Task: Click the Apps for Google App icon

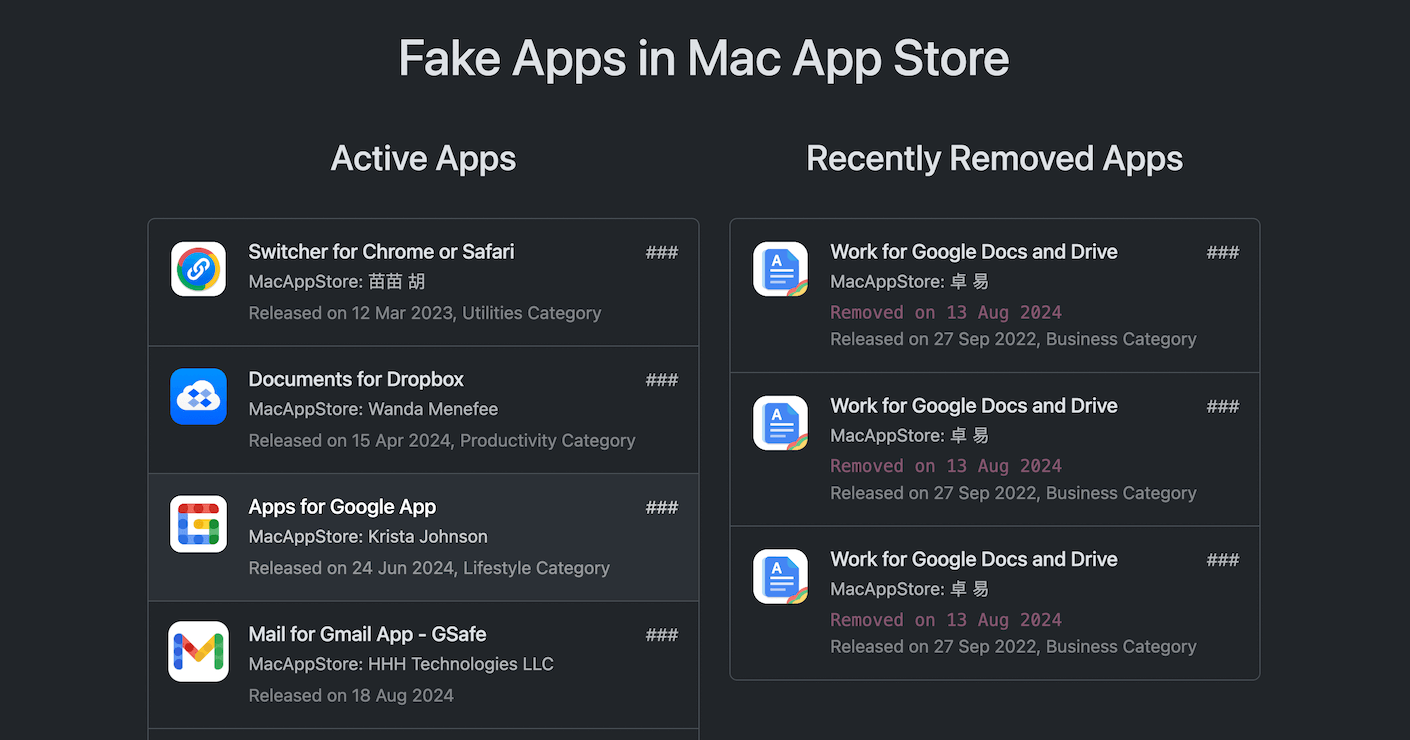Action: 198,524
